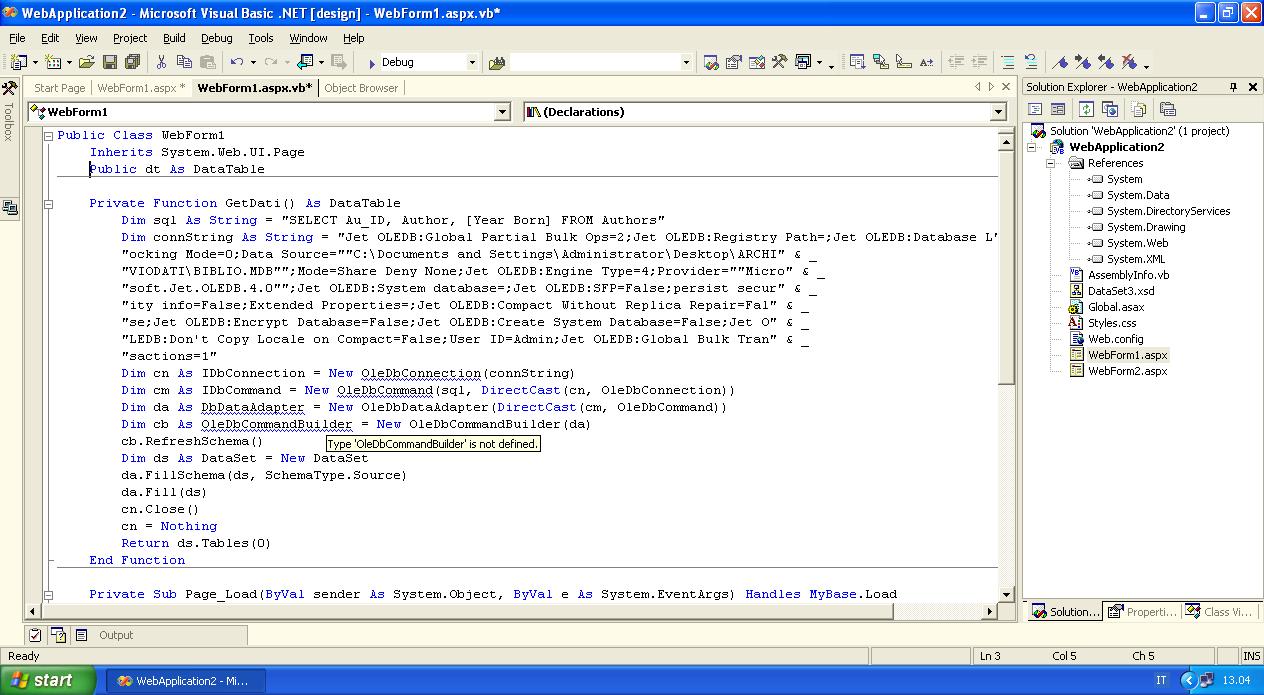Open Solution Explorer from the standard toolbar

click(711, 62)
